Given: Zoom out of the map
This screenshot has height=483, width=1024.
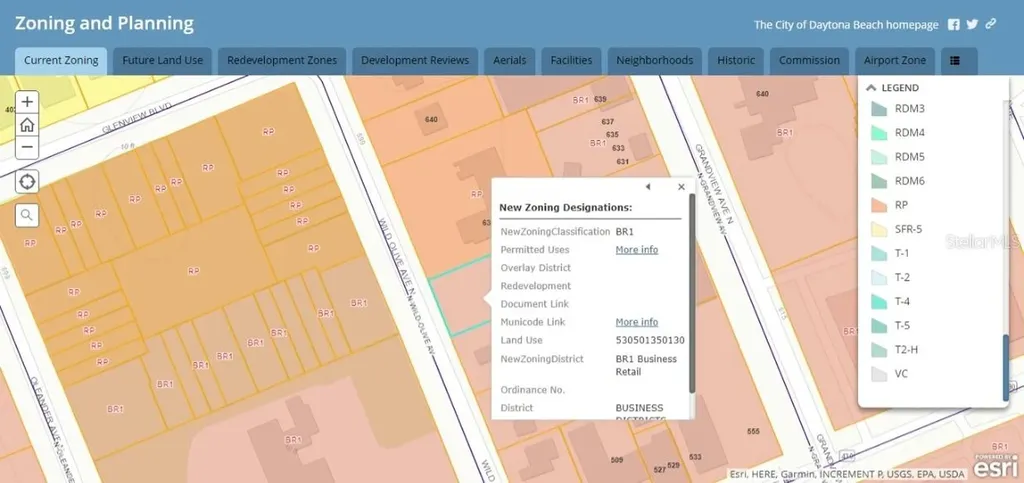Looking at the screenshot, I should 27,147.
